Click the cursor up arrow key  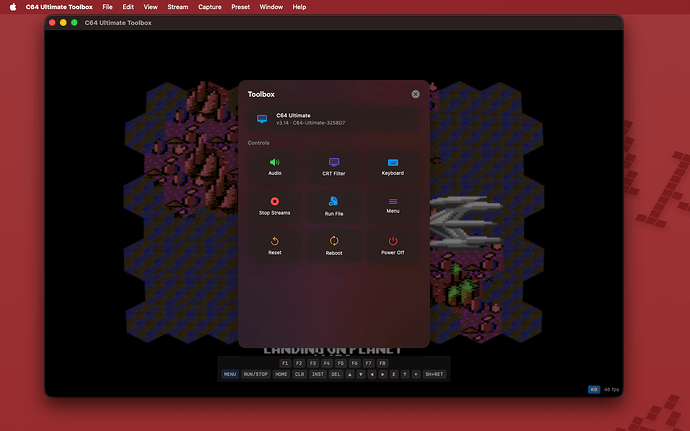coord(350,374)
